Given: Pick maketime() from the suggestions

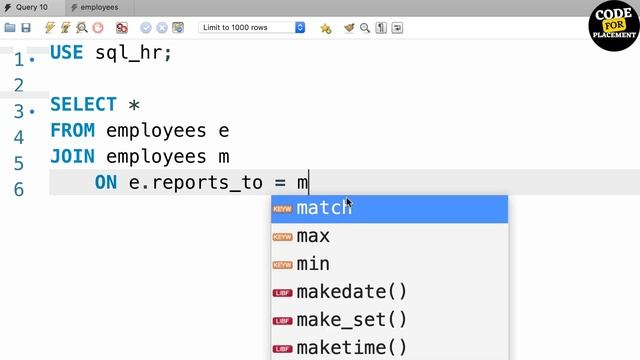Looking at the screenshot, I should (x=389, y=348).
